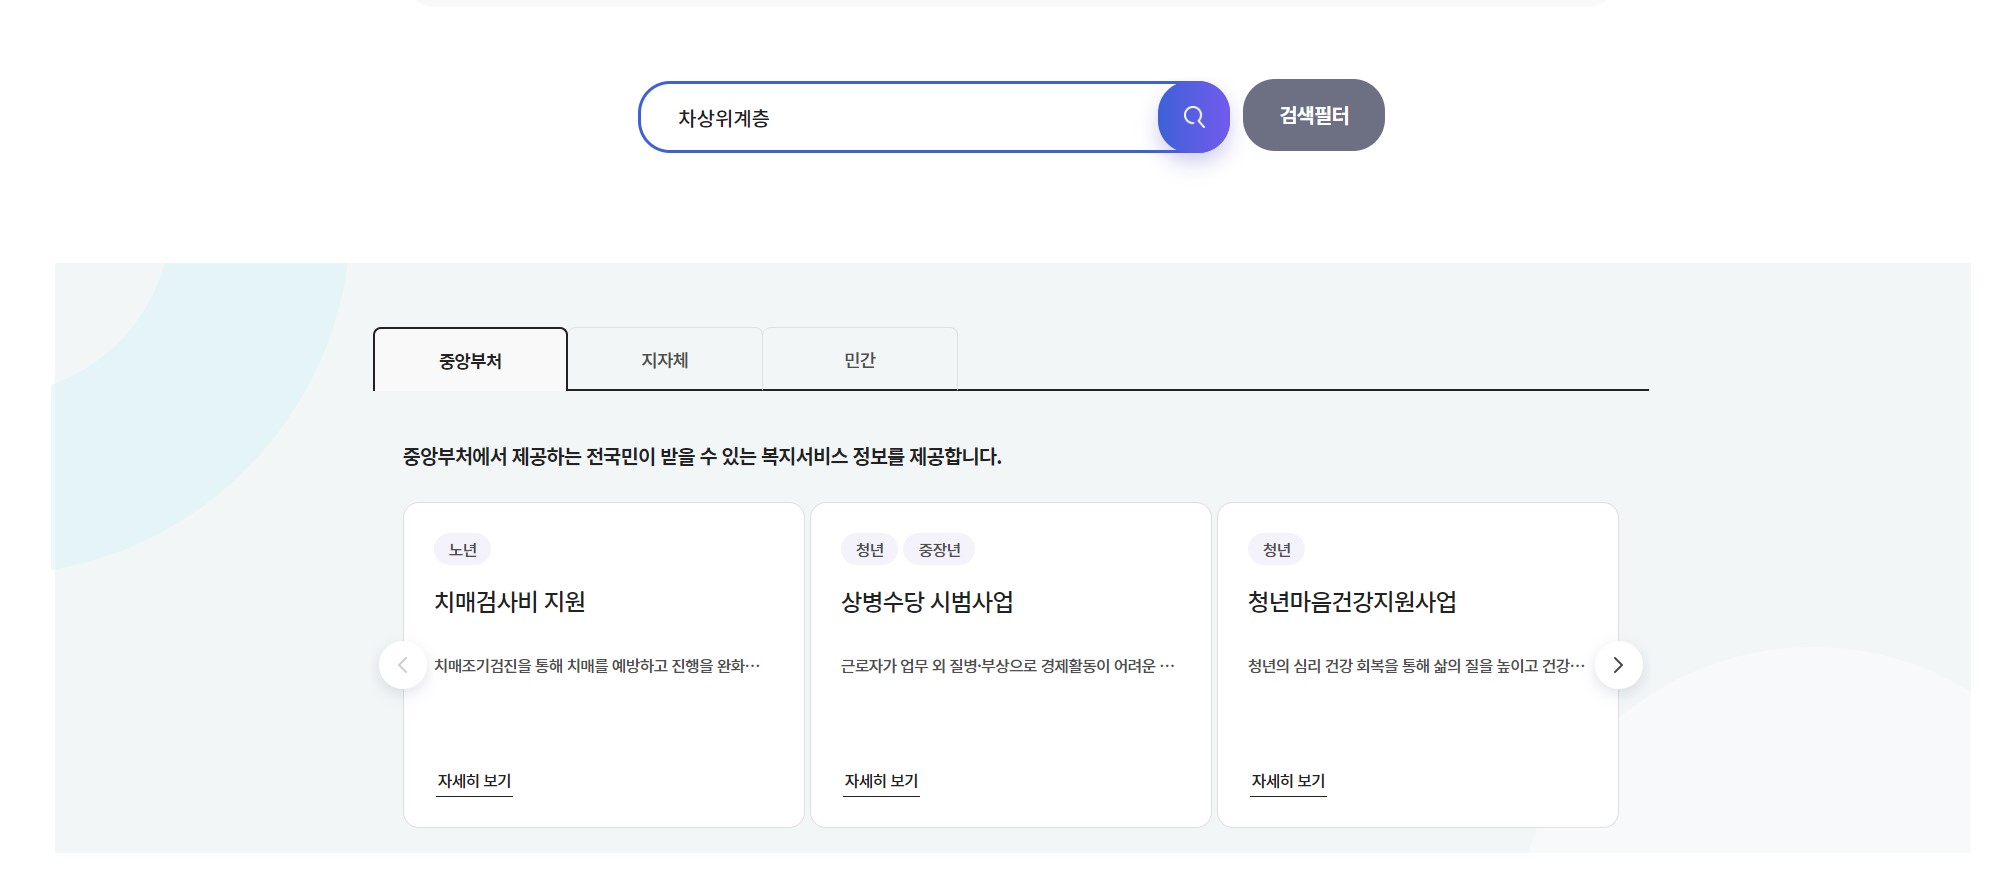Click the 근로자가 업무 외 description text
Screen dimensions: 2016x894
point(1008,666)
